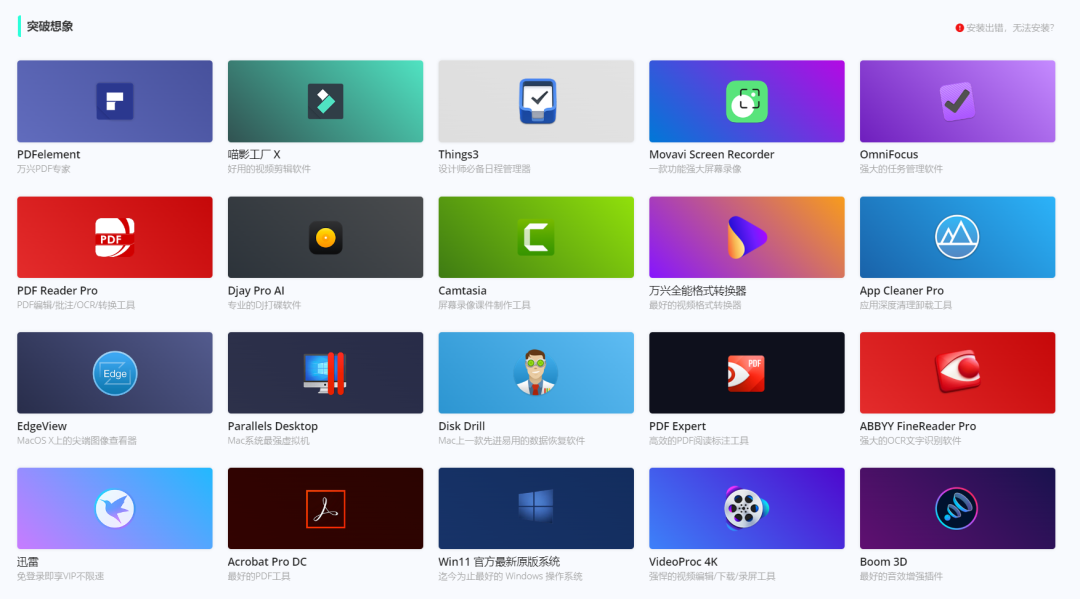Click the OmniFocus purple checkmark icon

pyautogui.click(x=957, y=101)
